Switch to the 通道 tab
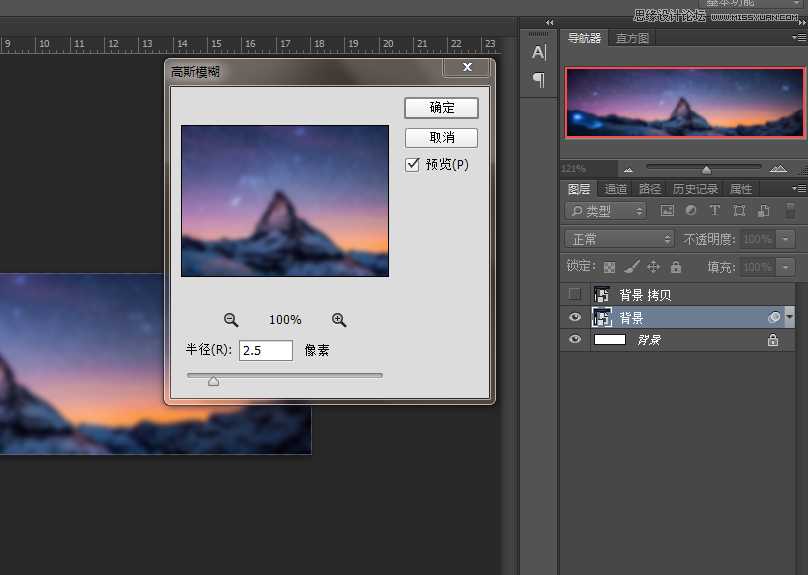This screenshot has height=575, width=808. (616, 189)
